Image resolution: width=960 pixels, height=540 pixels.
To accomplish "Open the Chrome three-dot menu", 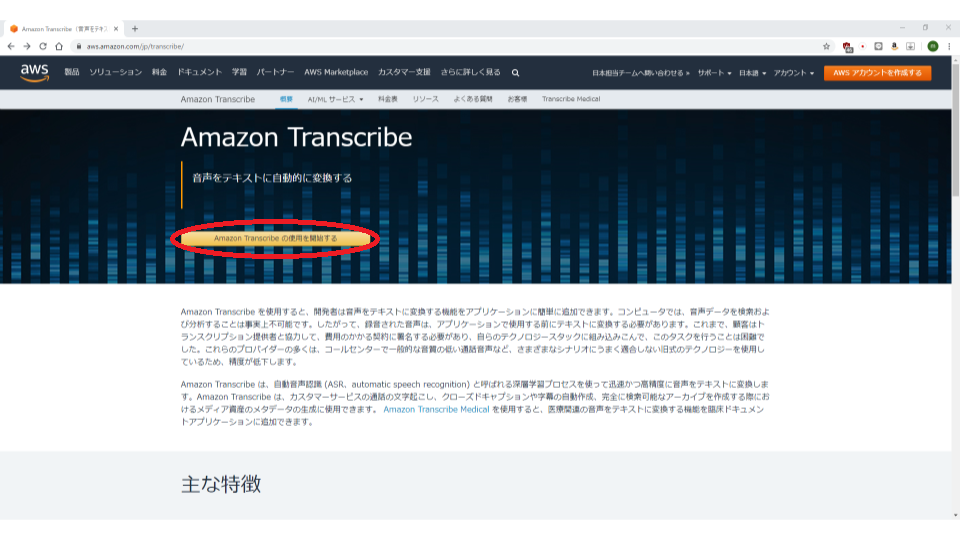I will (949, 47).
